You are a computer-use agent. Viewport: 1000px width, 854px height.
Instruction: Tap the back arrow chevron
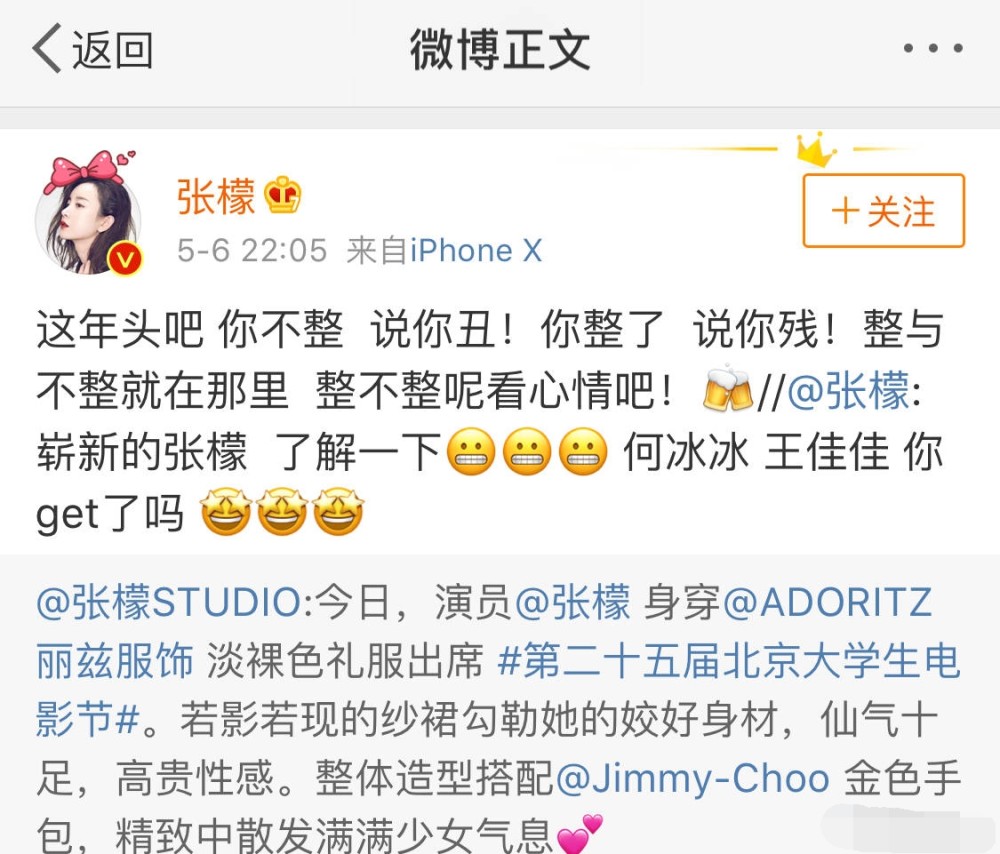pos(47,48)
